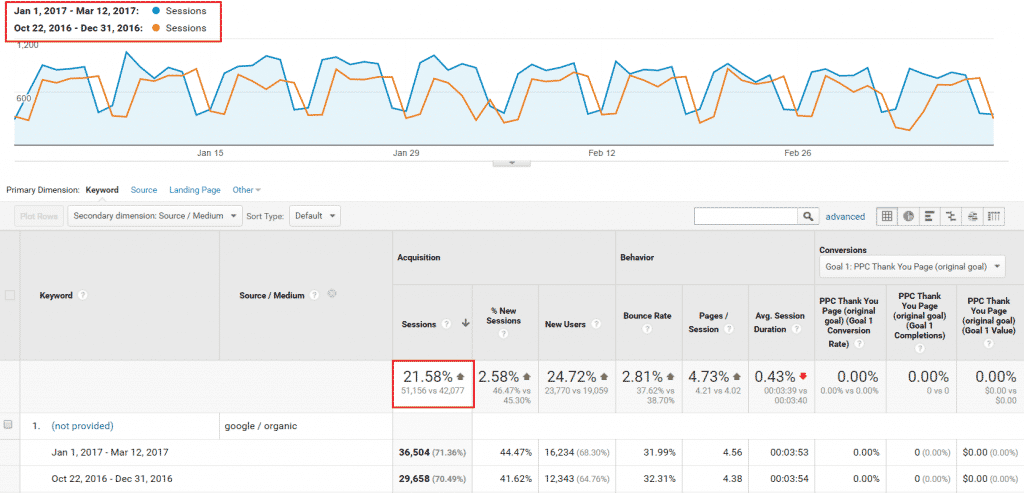This screenshot has width=1024, height=493.
Task: Open help for % New Sessions column
Action: tap(504, 334)
